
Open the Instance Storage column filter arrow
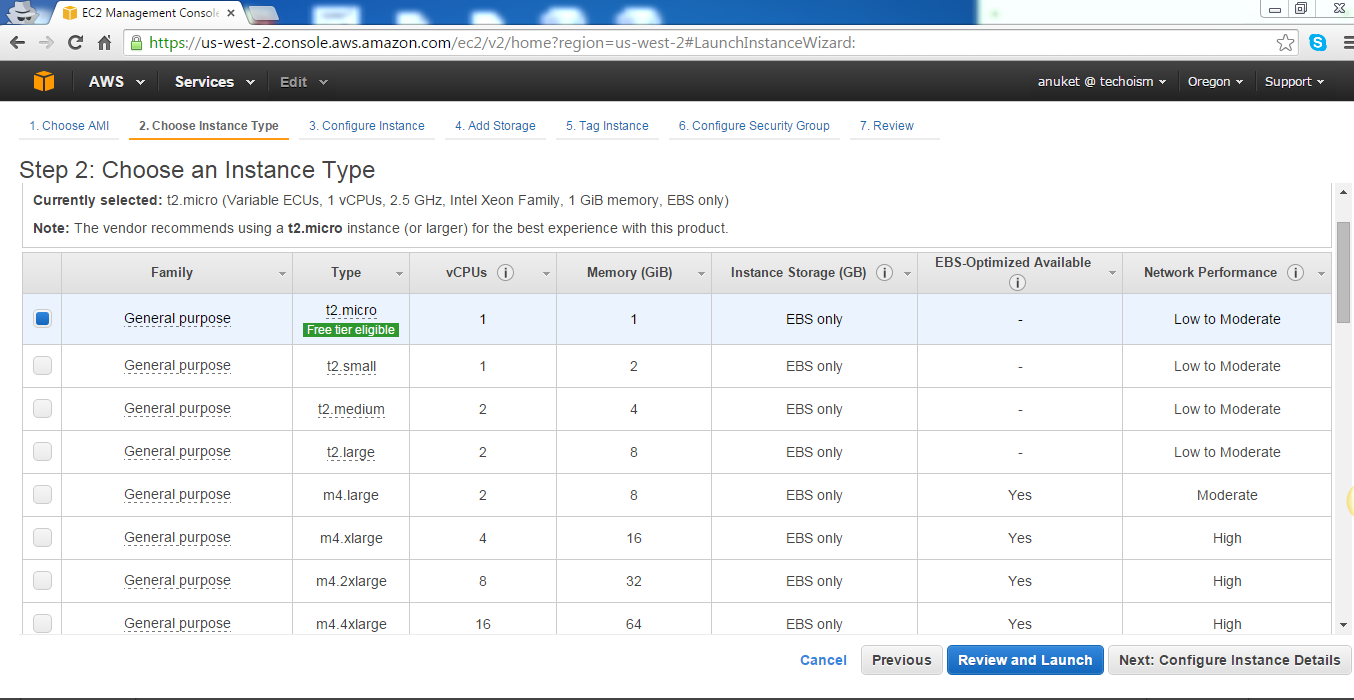906,273
